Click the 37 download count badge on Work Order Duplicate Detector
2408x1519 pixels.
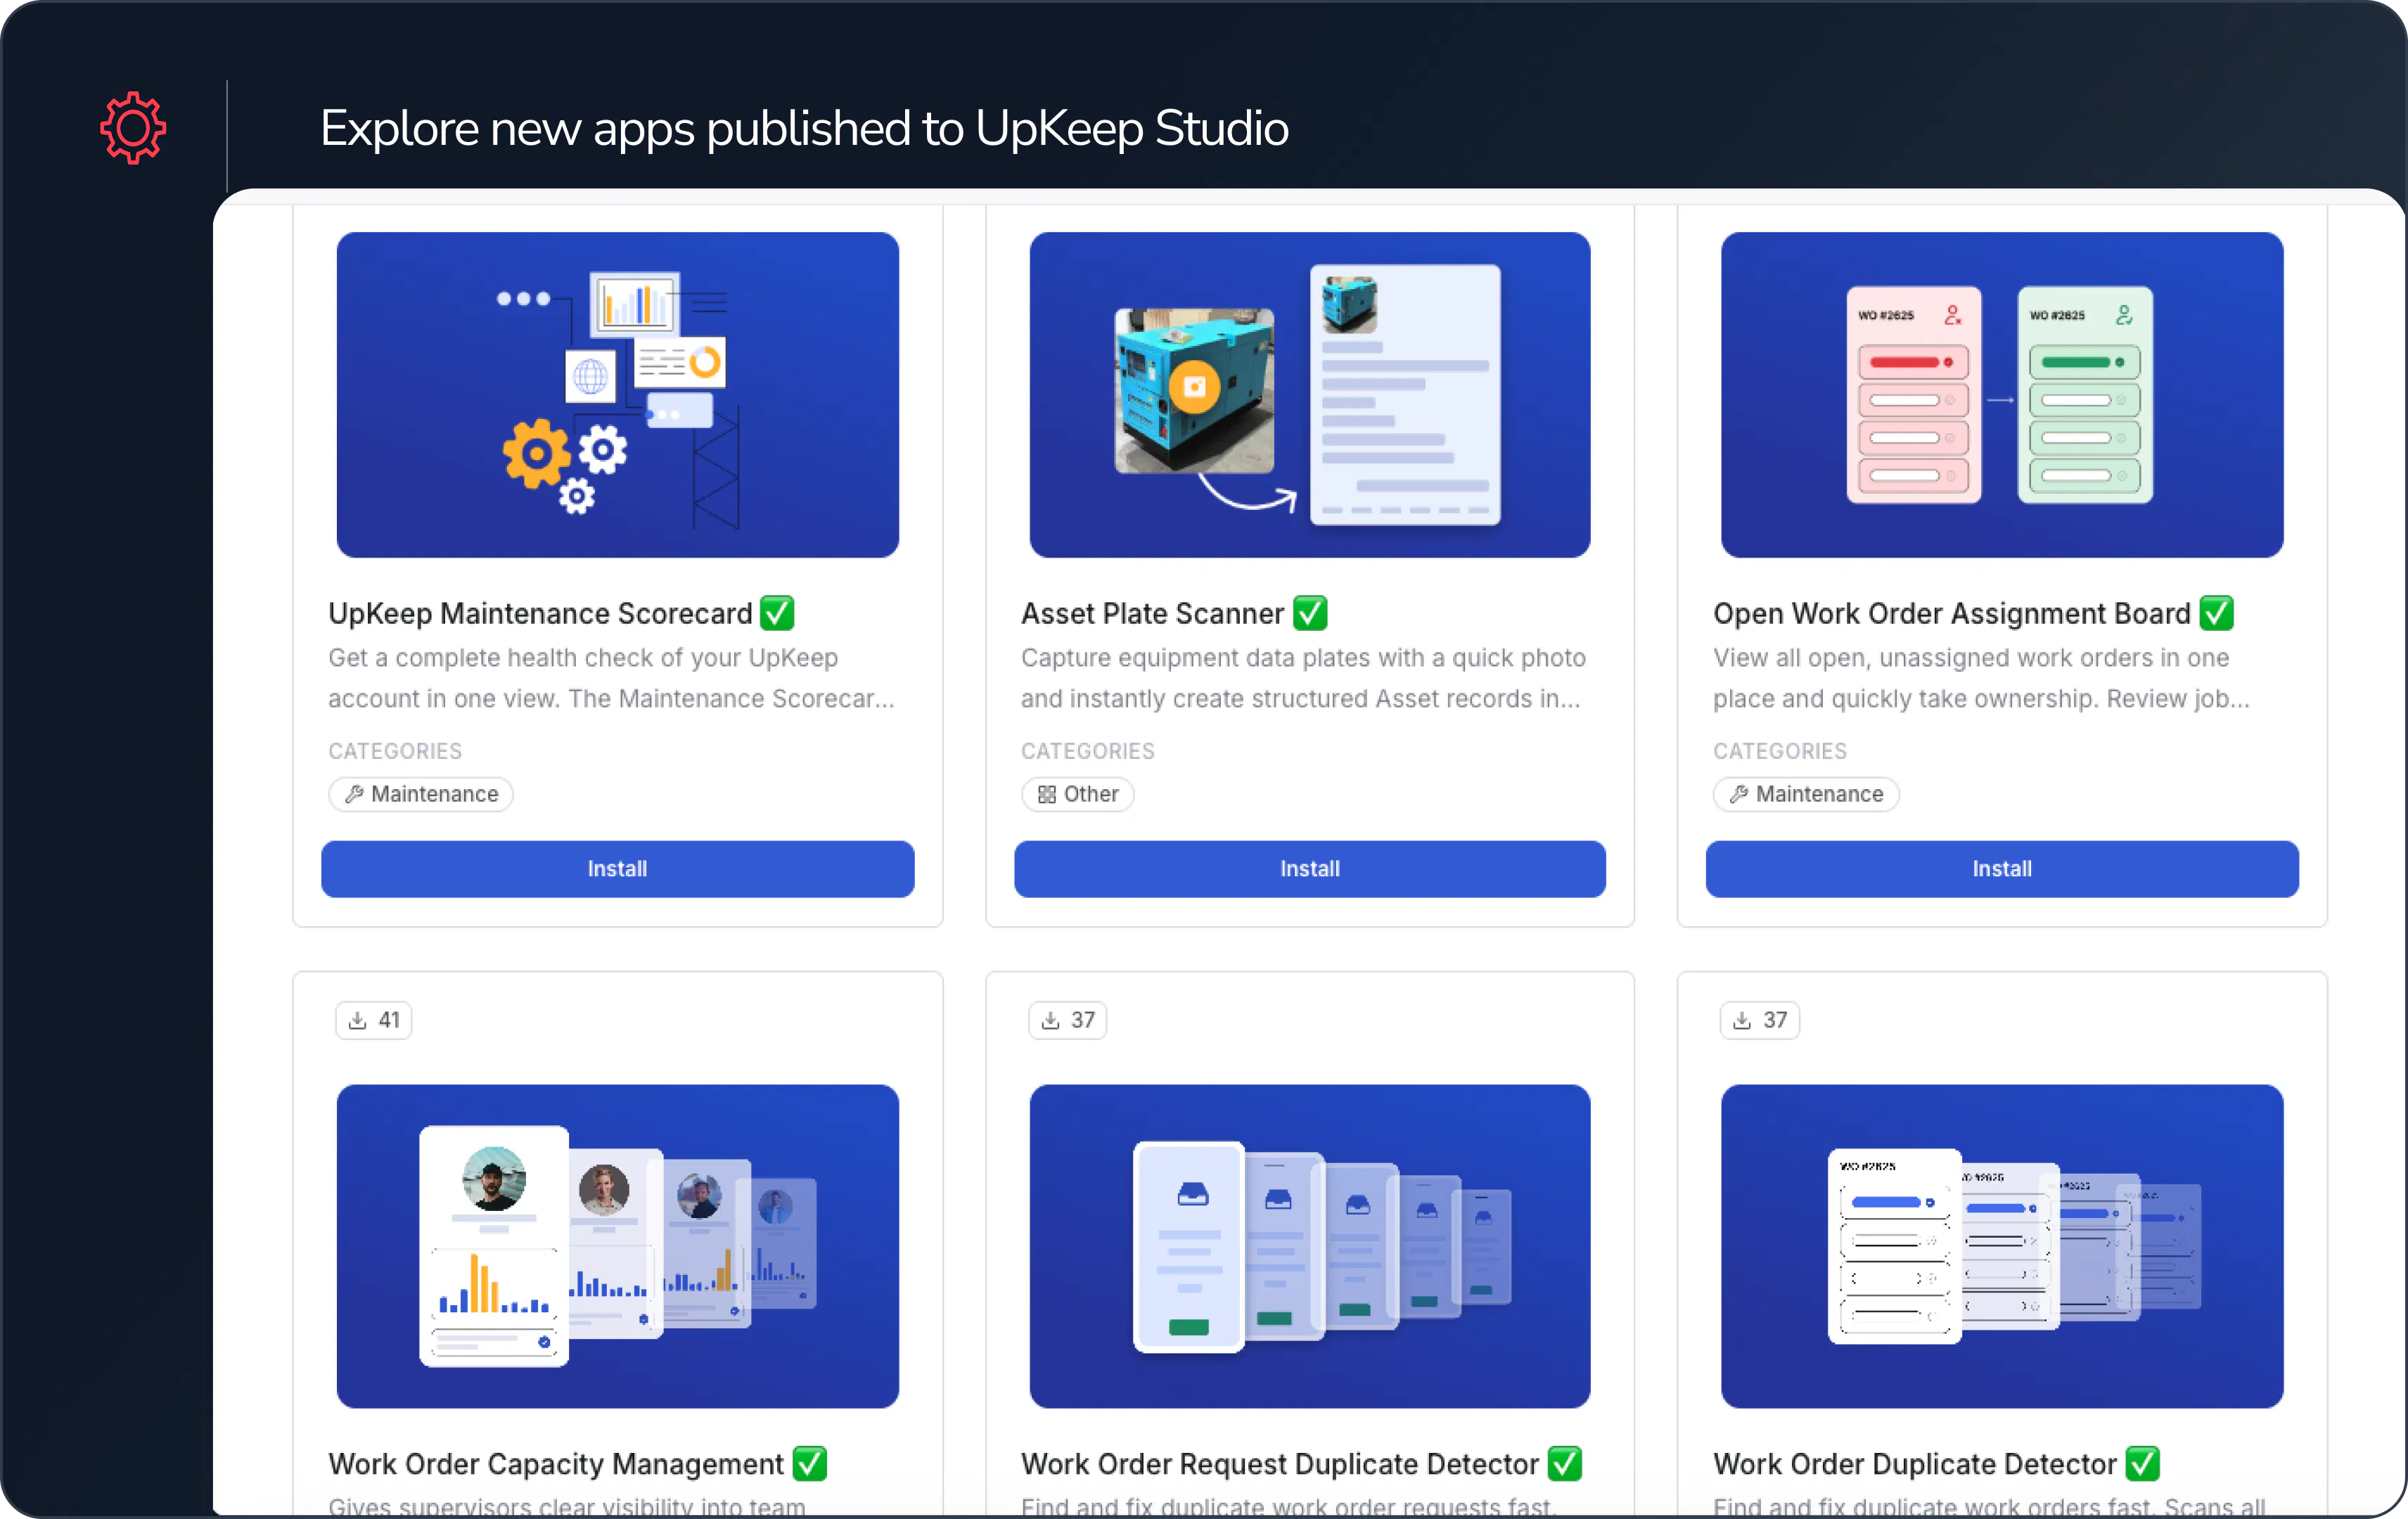1760,1019
